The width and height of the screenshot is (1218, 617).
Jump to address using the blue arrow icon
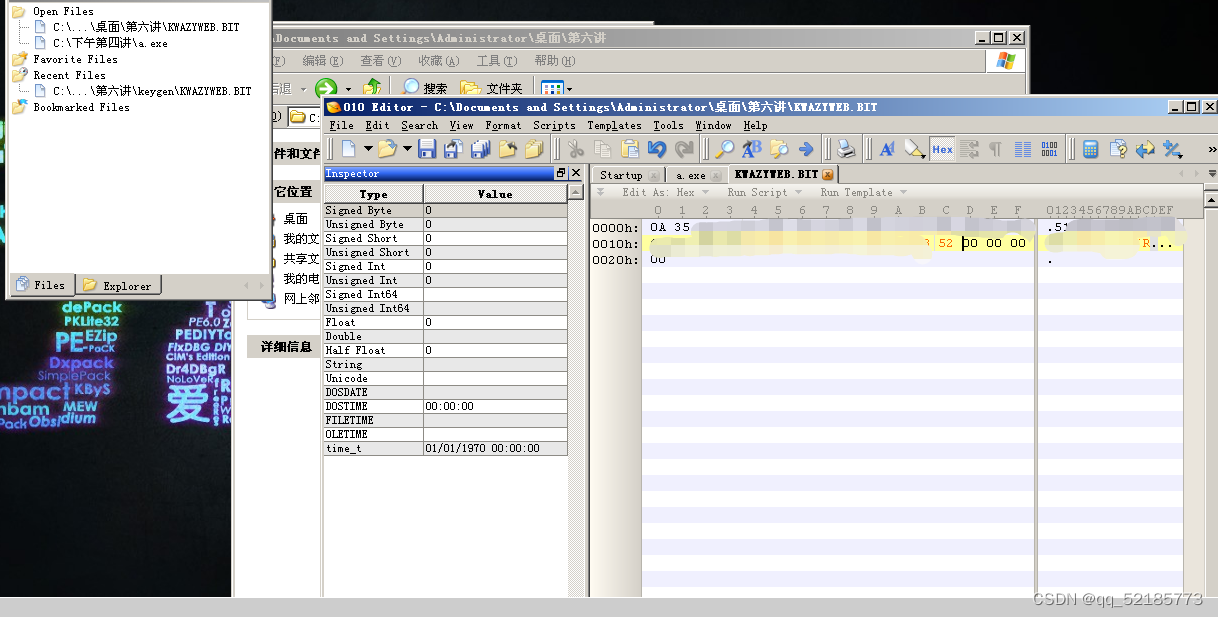[x=806, y=148]
